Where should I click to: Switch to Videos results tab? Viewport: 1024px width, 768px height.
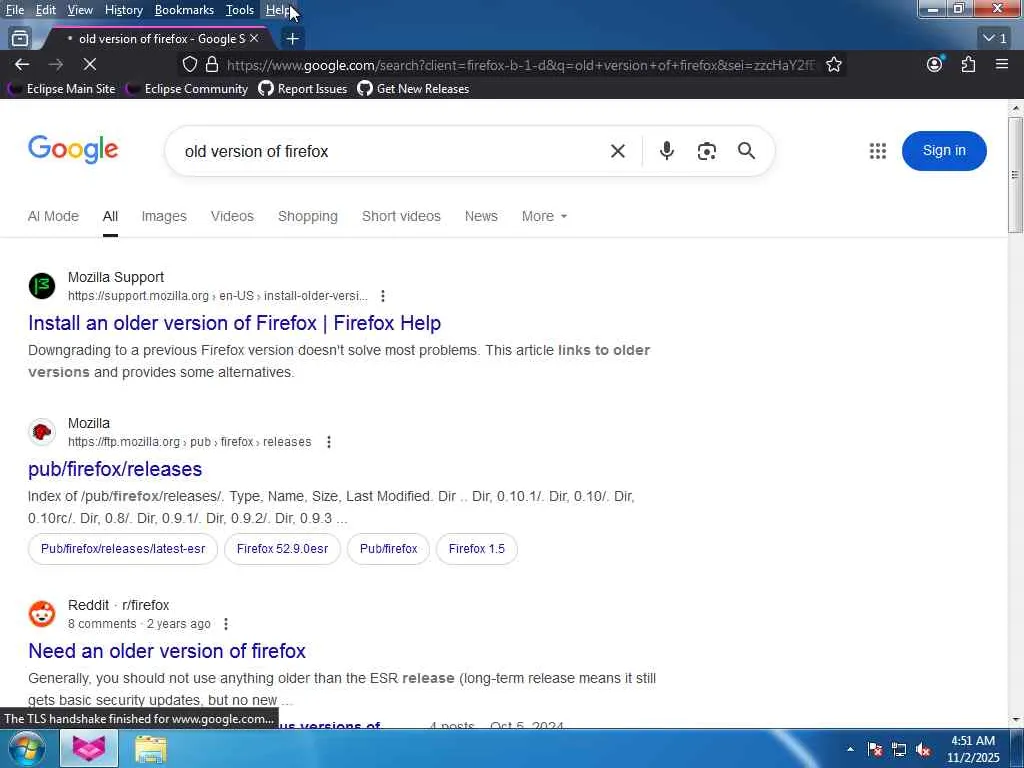(232, 216)
